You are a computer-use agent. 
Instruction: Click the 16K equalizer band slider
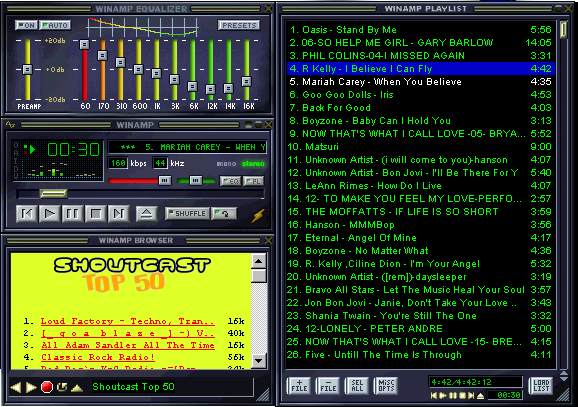coord(247,81)
